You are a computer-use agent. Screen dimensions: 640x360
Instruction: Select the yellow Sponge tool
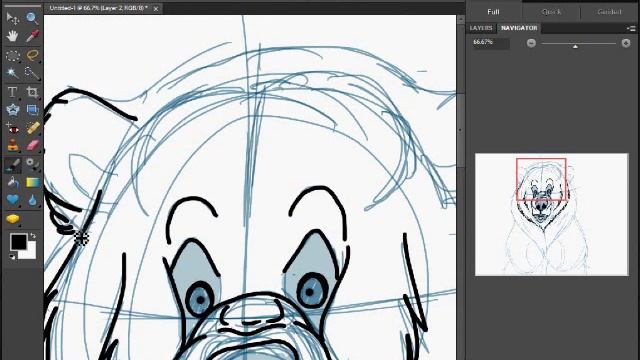[x=13, y=219]
